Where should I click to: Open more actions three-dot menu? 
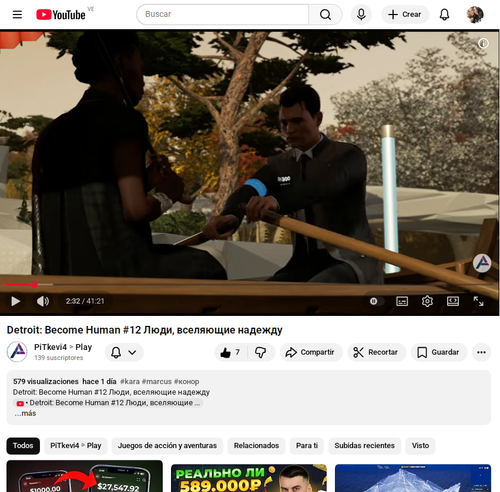tap(481, 352)
